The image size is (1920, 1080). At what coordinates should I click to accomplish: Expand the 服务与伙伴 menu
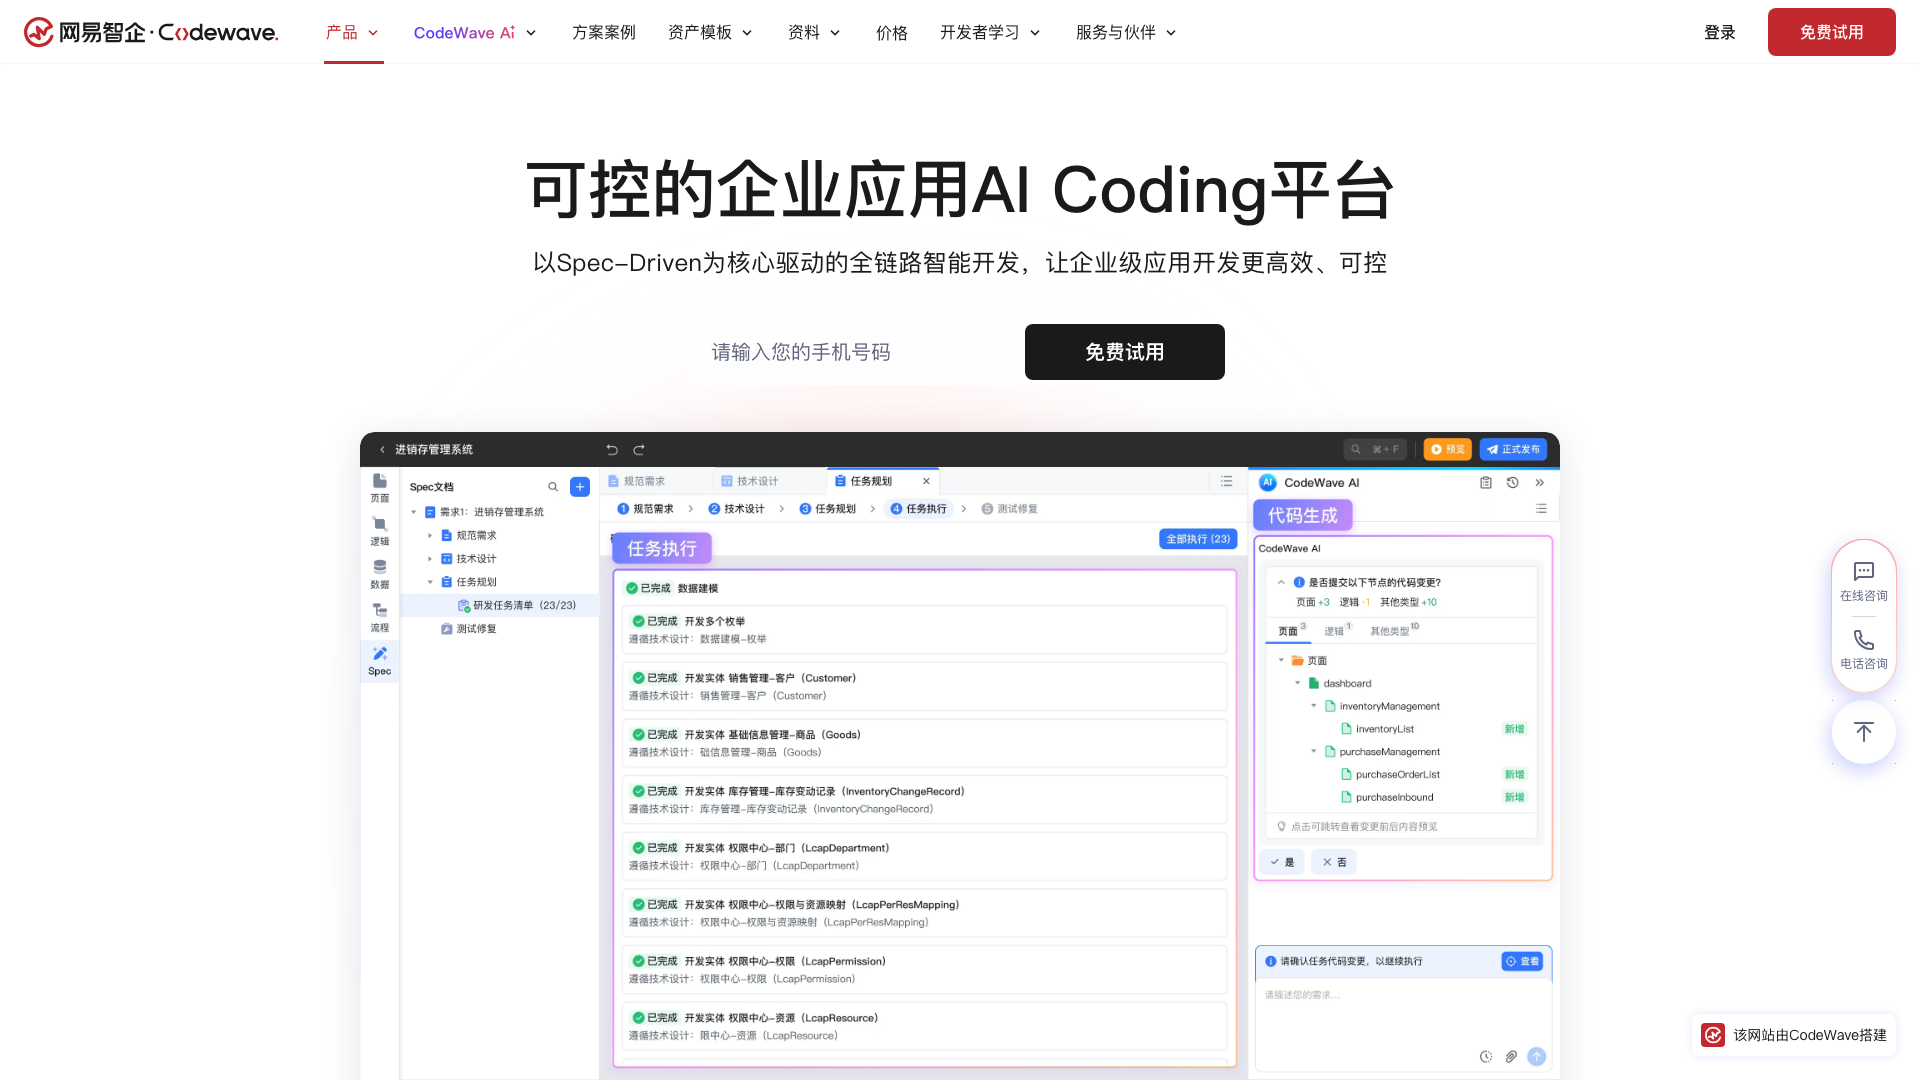(x=1126, y=33)
